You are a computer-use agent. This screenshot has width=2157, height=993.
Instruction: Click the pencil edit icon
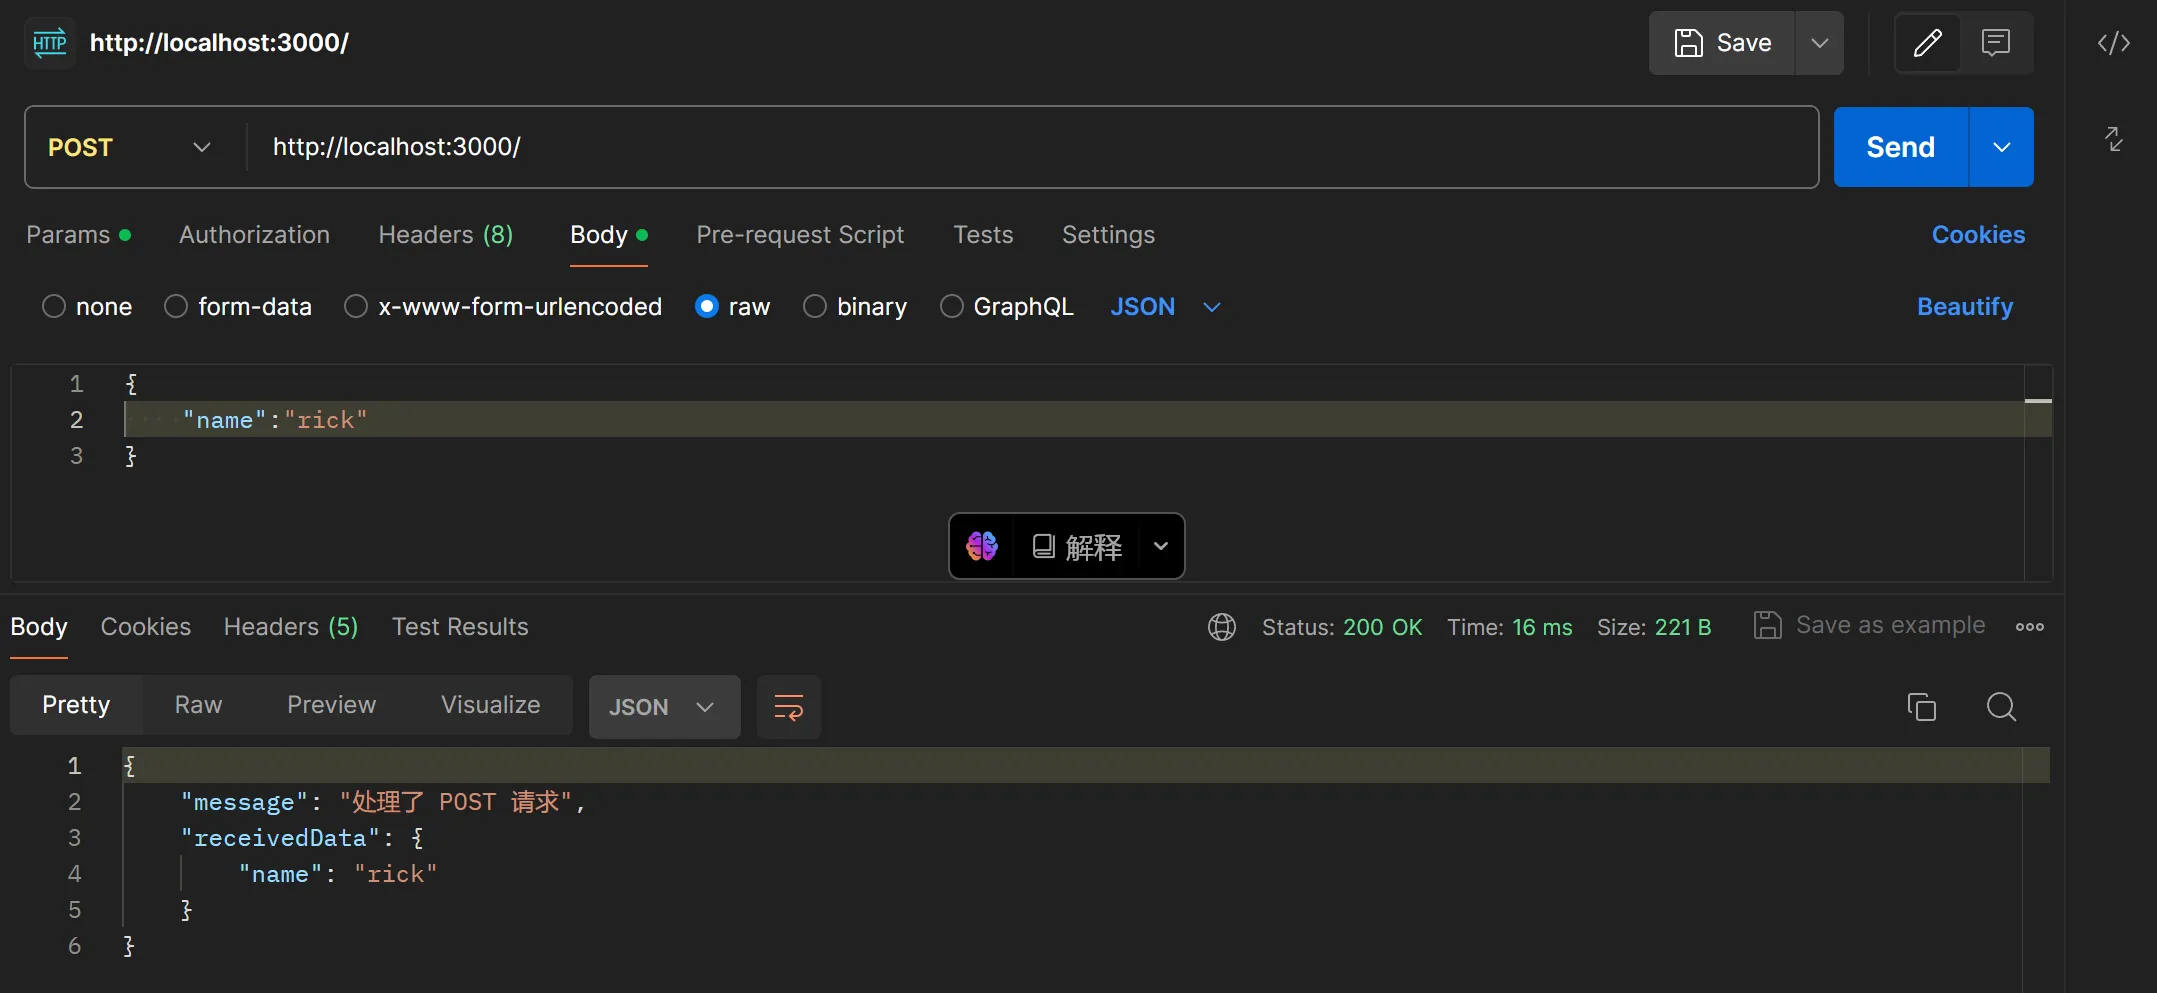pyautogui.click(x=1927, y=43)
